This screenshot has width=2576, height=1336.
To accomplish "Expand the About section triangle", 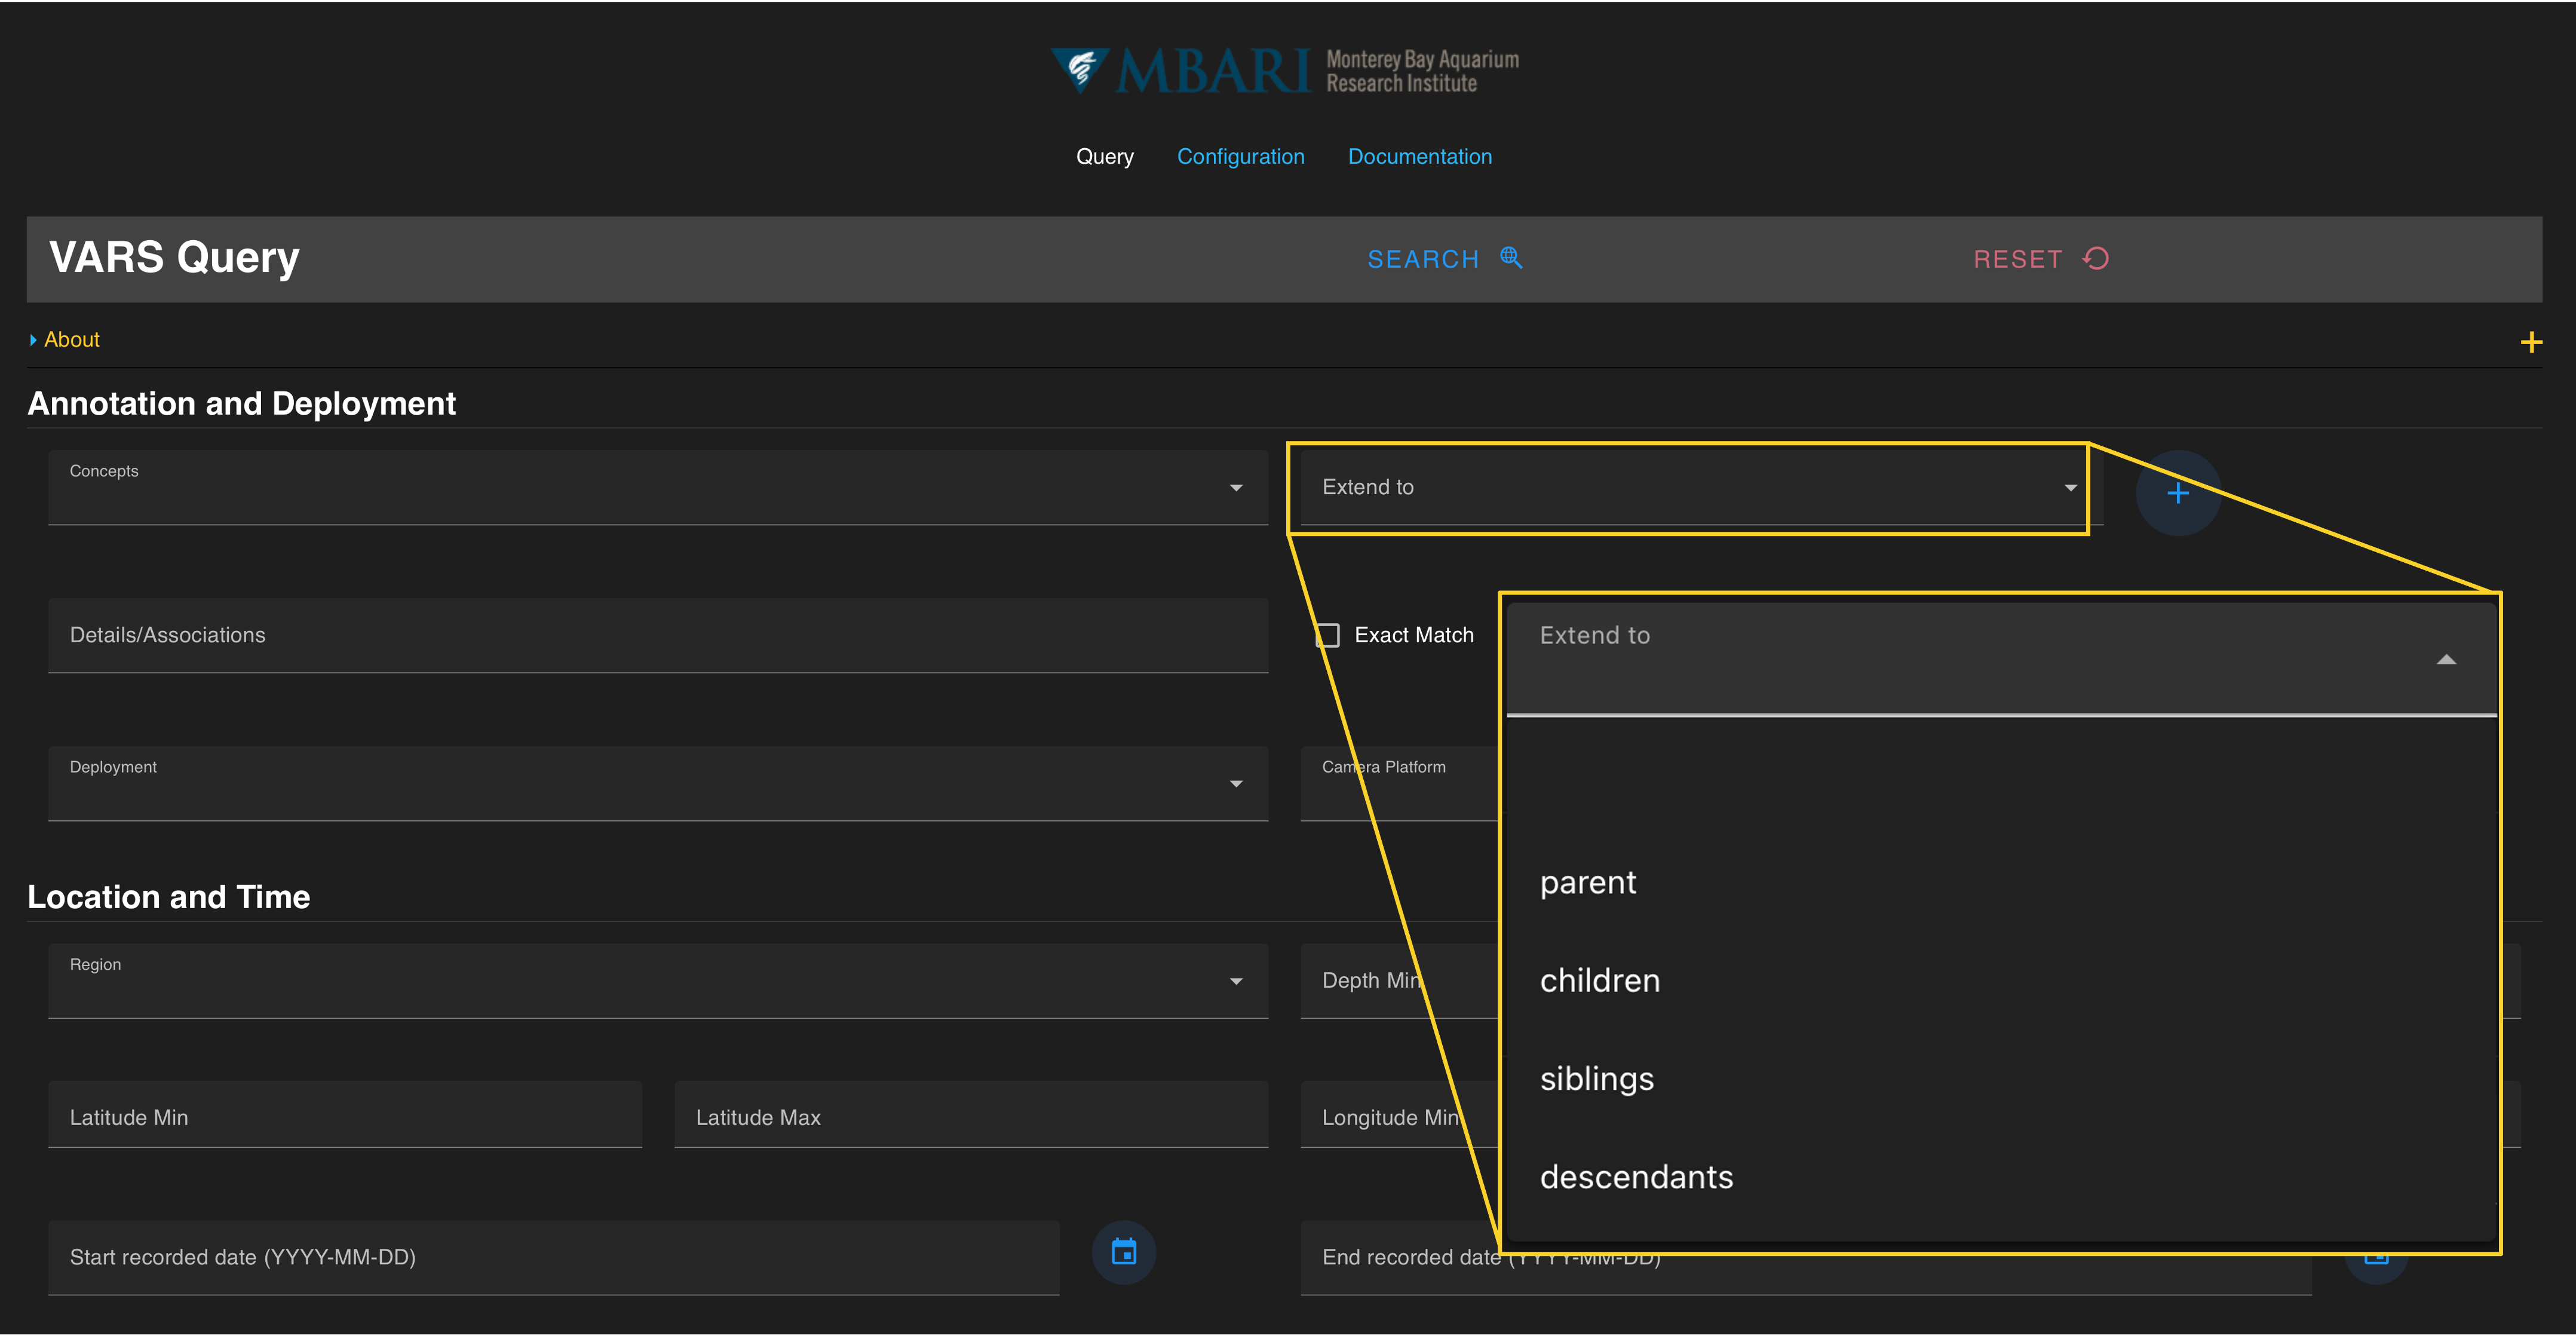I will tap(33, 340).
